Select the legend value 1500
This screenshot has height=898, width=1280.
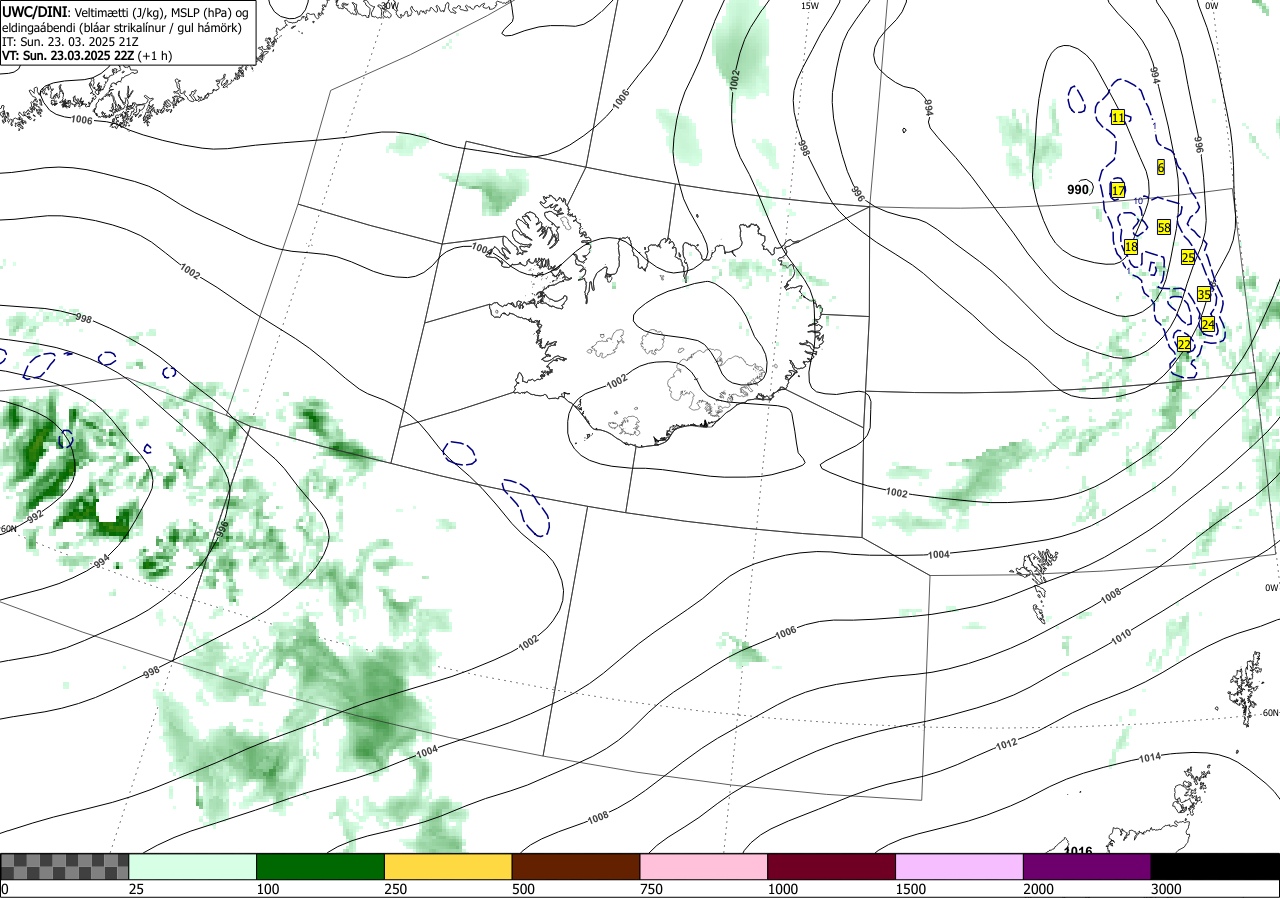(x=911, y=889)
